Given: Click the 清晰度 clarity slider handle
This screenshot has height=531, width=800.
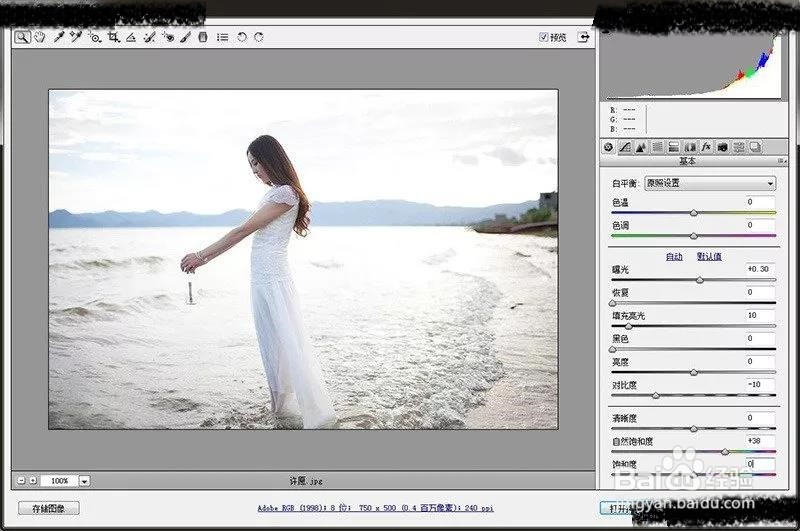Looking at the screenshot, I should click(694, 429).
